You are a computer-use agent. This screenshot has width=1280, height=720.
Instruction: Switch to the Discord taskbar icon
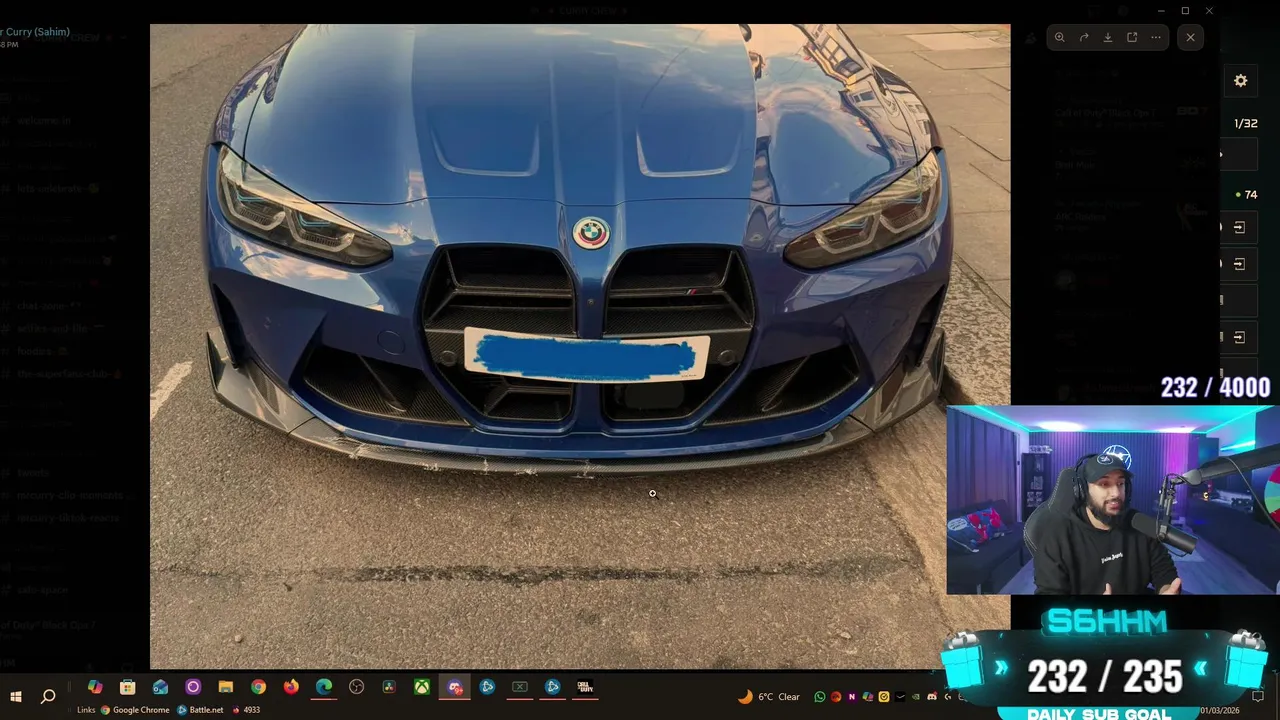pyautogui.click(x=455, y=687)
